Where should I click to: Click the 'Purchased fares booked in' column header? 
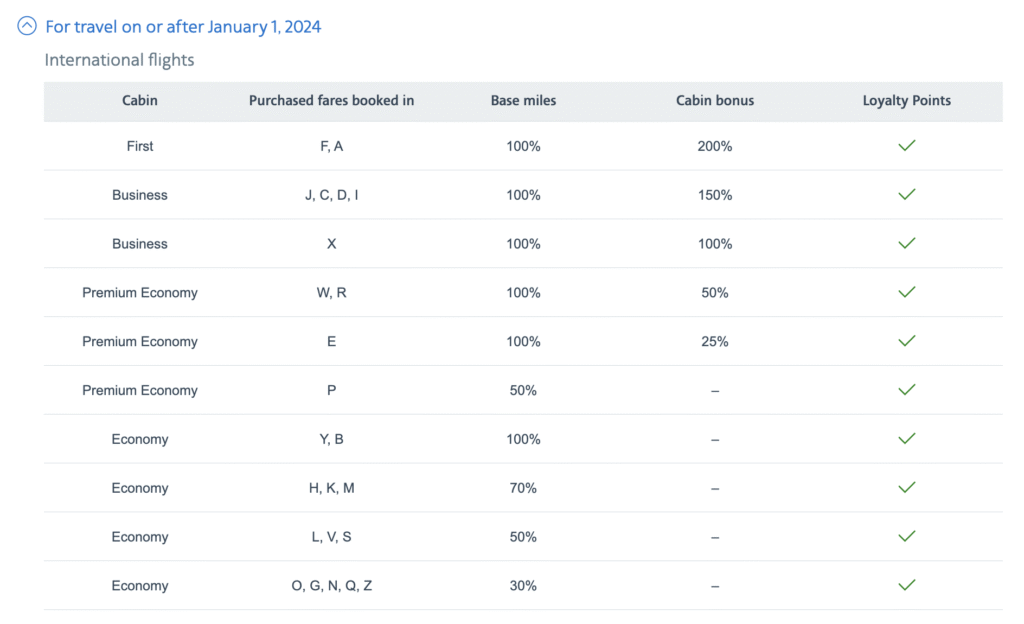[x=331, y=101]
